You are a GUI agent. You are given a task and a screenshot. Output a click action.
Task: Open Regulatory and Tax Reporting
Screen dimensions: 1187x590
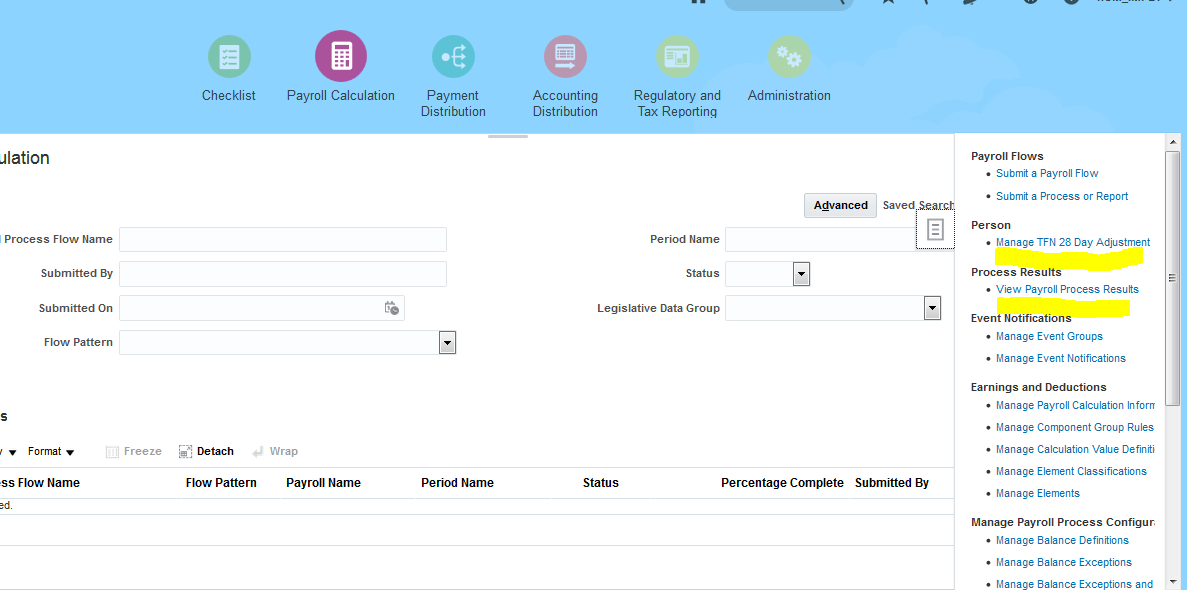pyautogui.click(x=677, y=56)
